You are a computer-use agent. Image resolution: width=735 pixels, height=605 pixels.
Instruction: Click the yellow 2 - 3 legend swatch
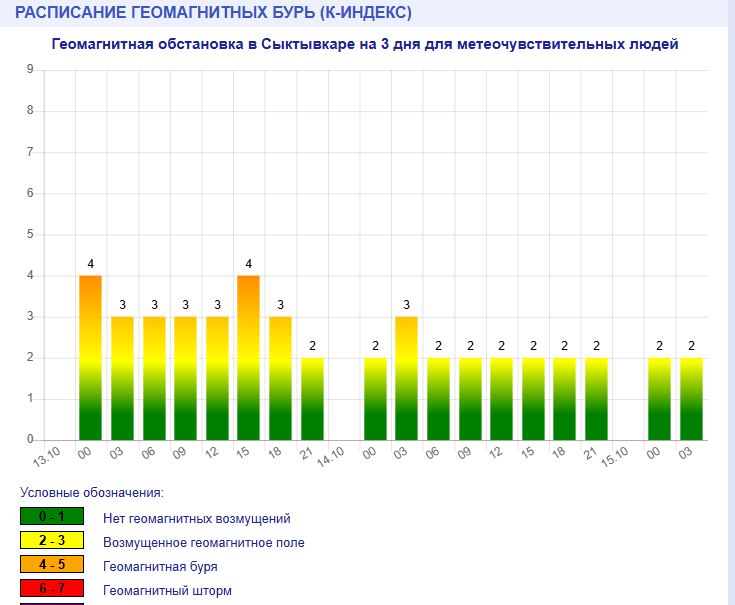[49, 542]
